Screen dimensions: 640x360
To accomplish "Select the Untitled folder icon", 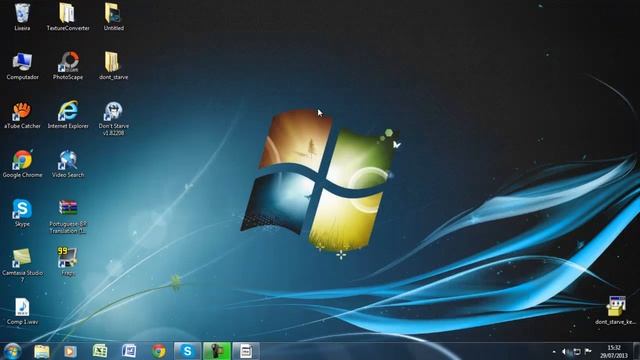I will pyautogui.click(x=113, y=17).
